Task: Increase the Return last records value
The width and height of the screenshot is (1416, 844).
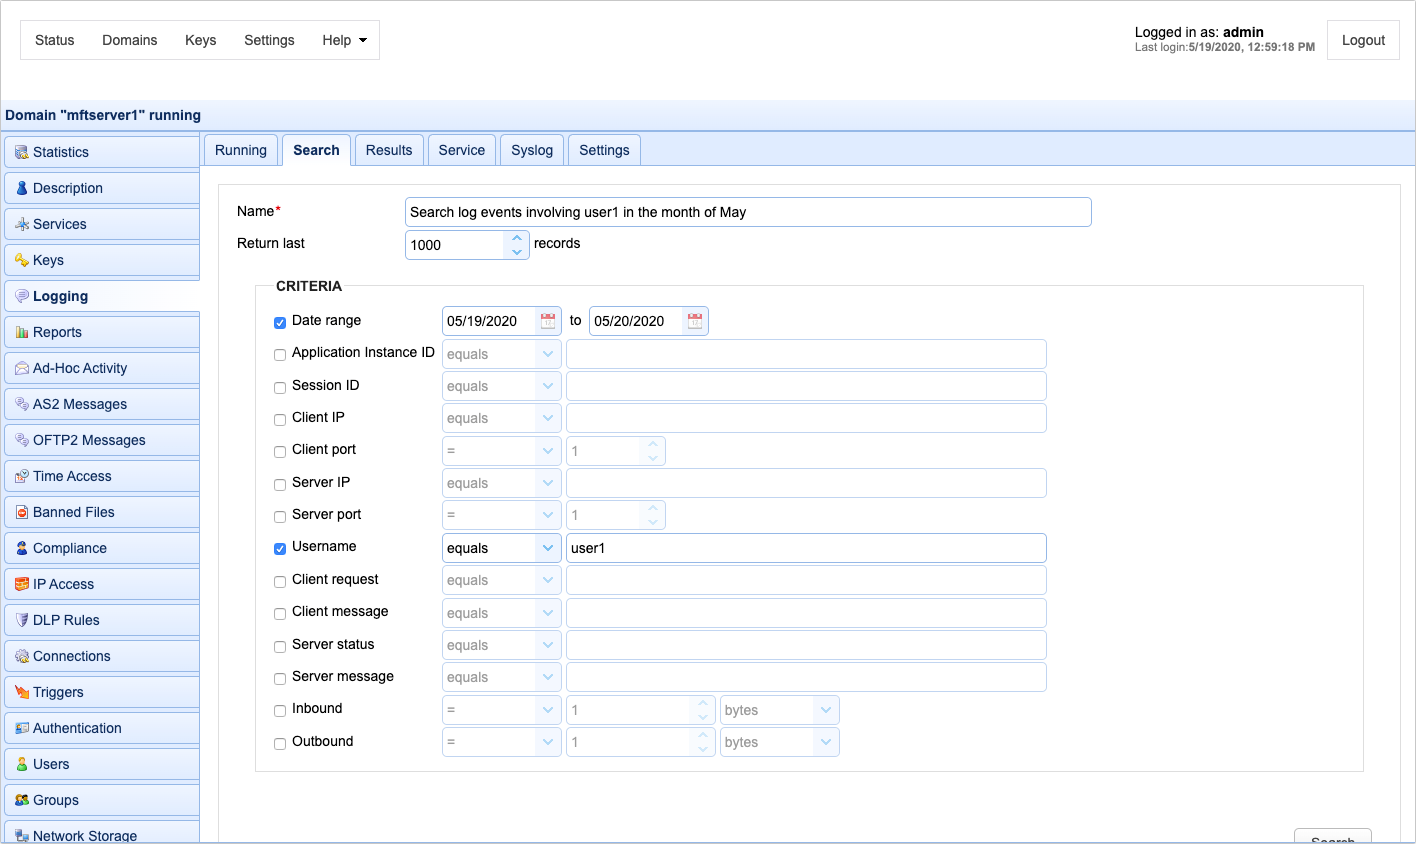Action: tap(517, 238)
